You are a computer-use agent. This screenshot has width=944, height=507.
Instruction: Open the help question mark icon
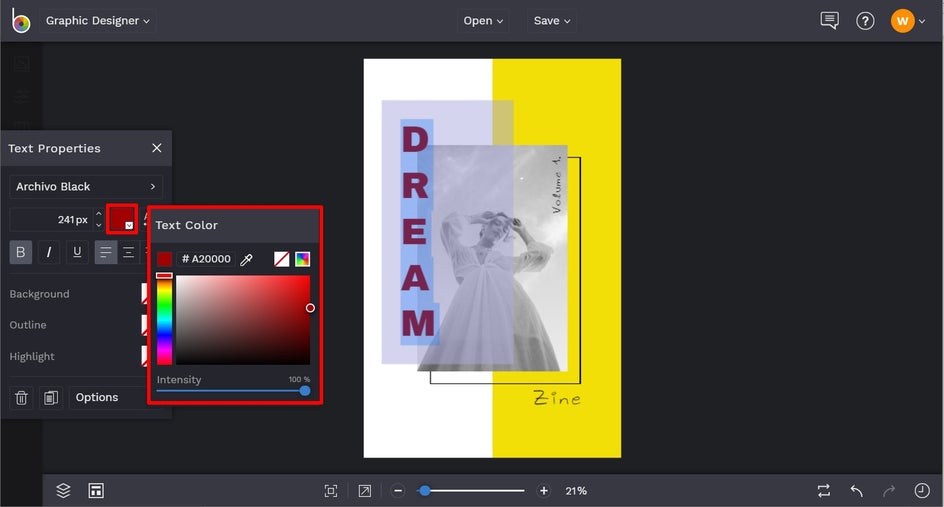click(865, 21)
